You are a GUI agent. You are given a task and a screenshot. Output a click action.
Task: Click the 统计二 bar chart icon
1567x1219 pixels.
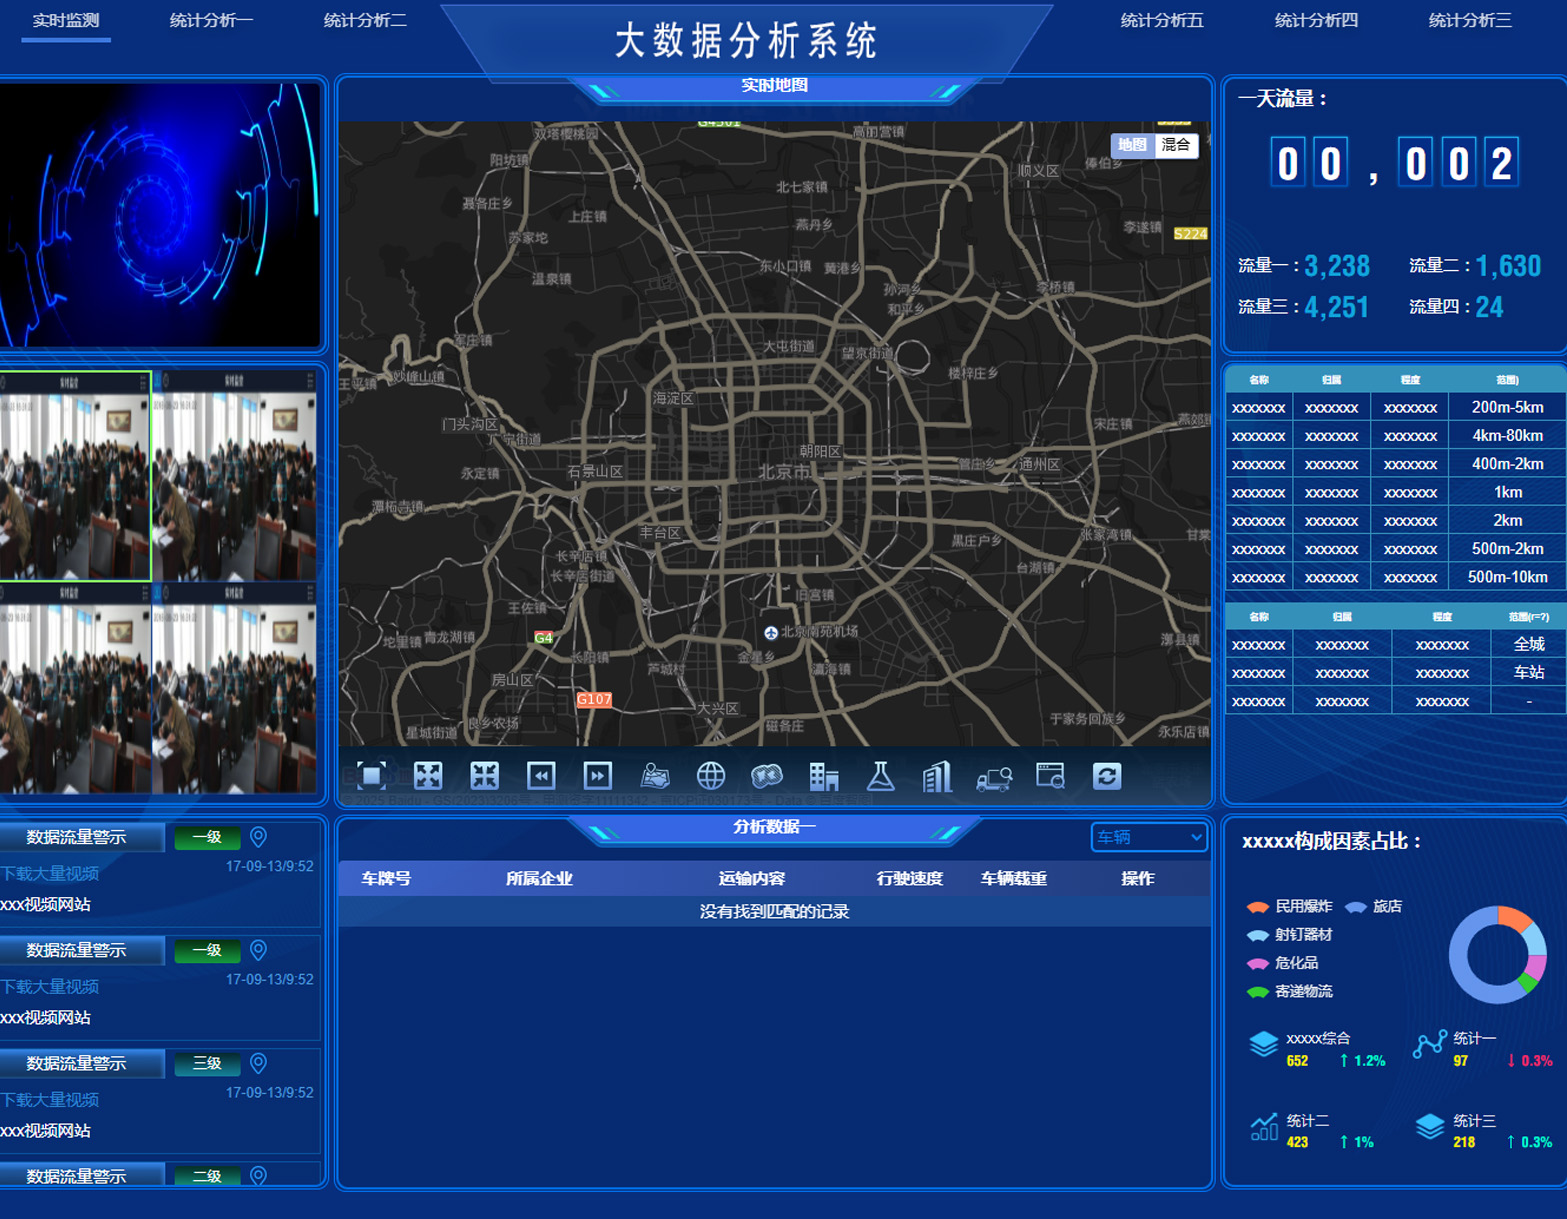coord(1264,1127)
